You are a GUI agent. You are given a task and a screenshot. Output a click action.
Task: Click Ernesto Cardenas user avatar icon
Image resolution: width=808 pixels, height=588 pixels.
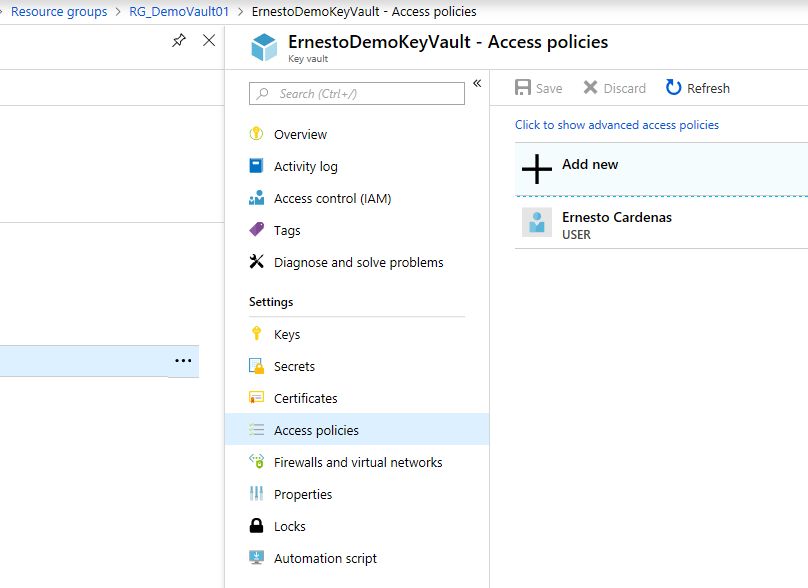pyautogui.click(x=537, y=223)
